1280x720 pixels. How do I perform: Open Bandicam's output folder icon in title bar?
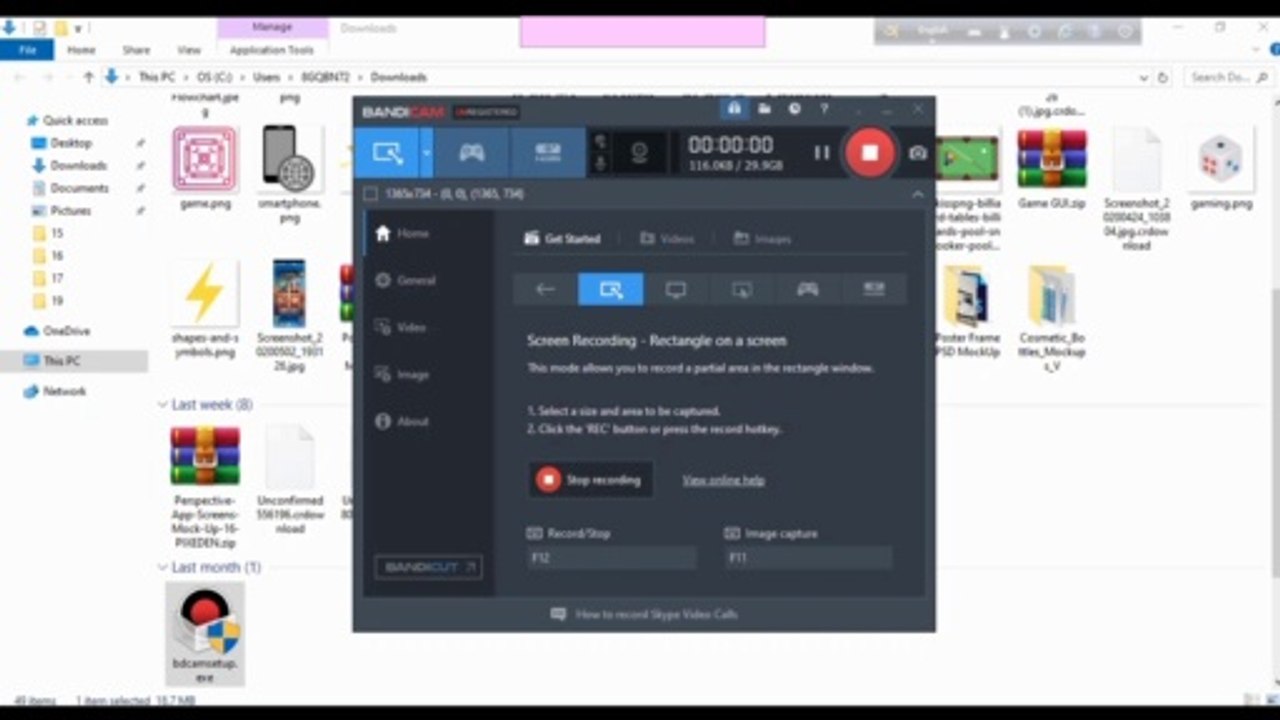pos(764,109)
